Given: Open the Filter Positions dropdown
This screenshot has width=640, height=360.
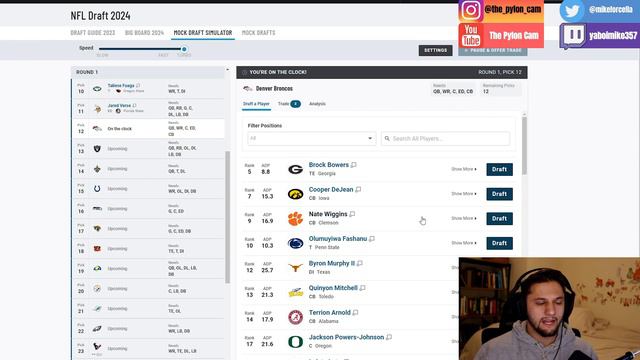Looking at the screenshot, I should click(311, 138).
